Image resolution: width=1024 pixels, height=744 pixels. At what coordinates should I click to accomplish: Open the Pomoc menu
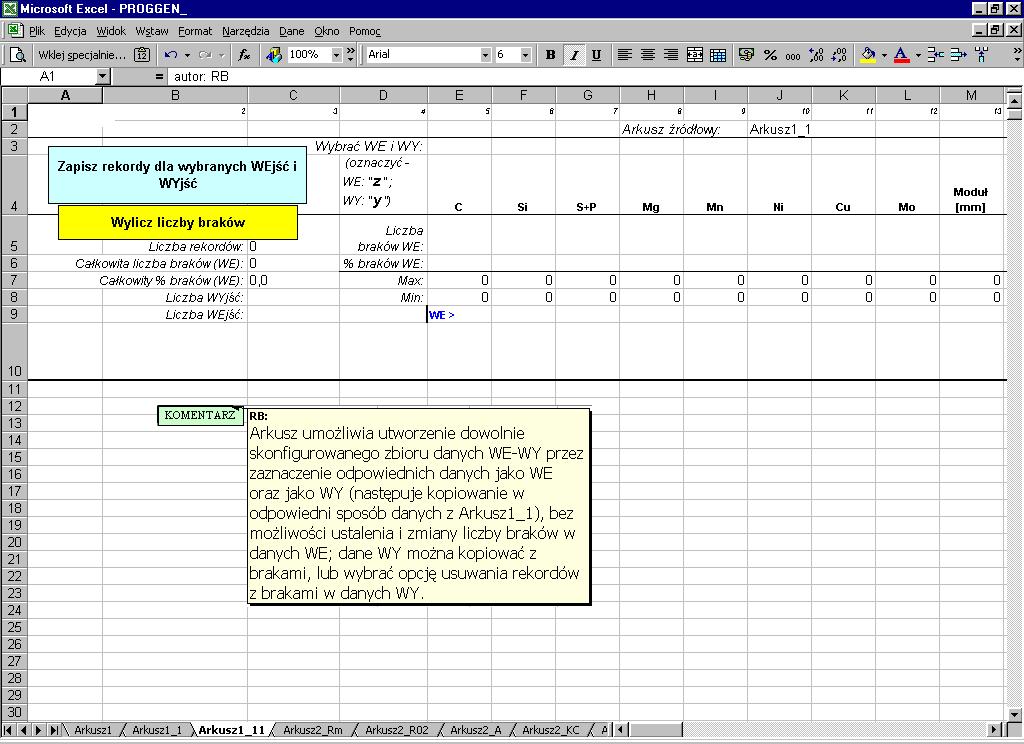tap(364, 31)
